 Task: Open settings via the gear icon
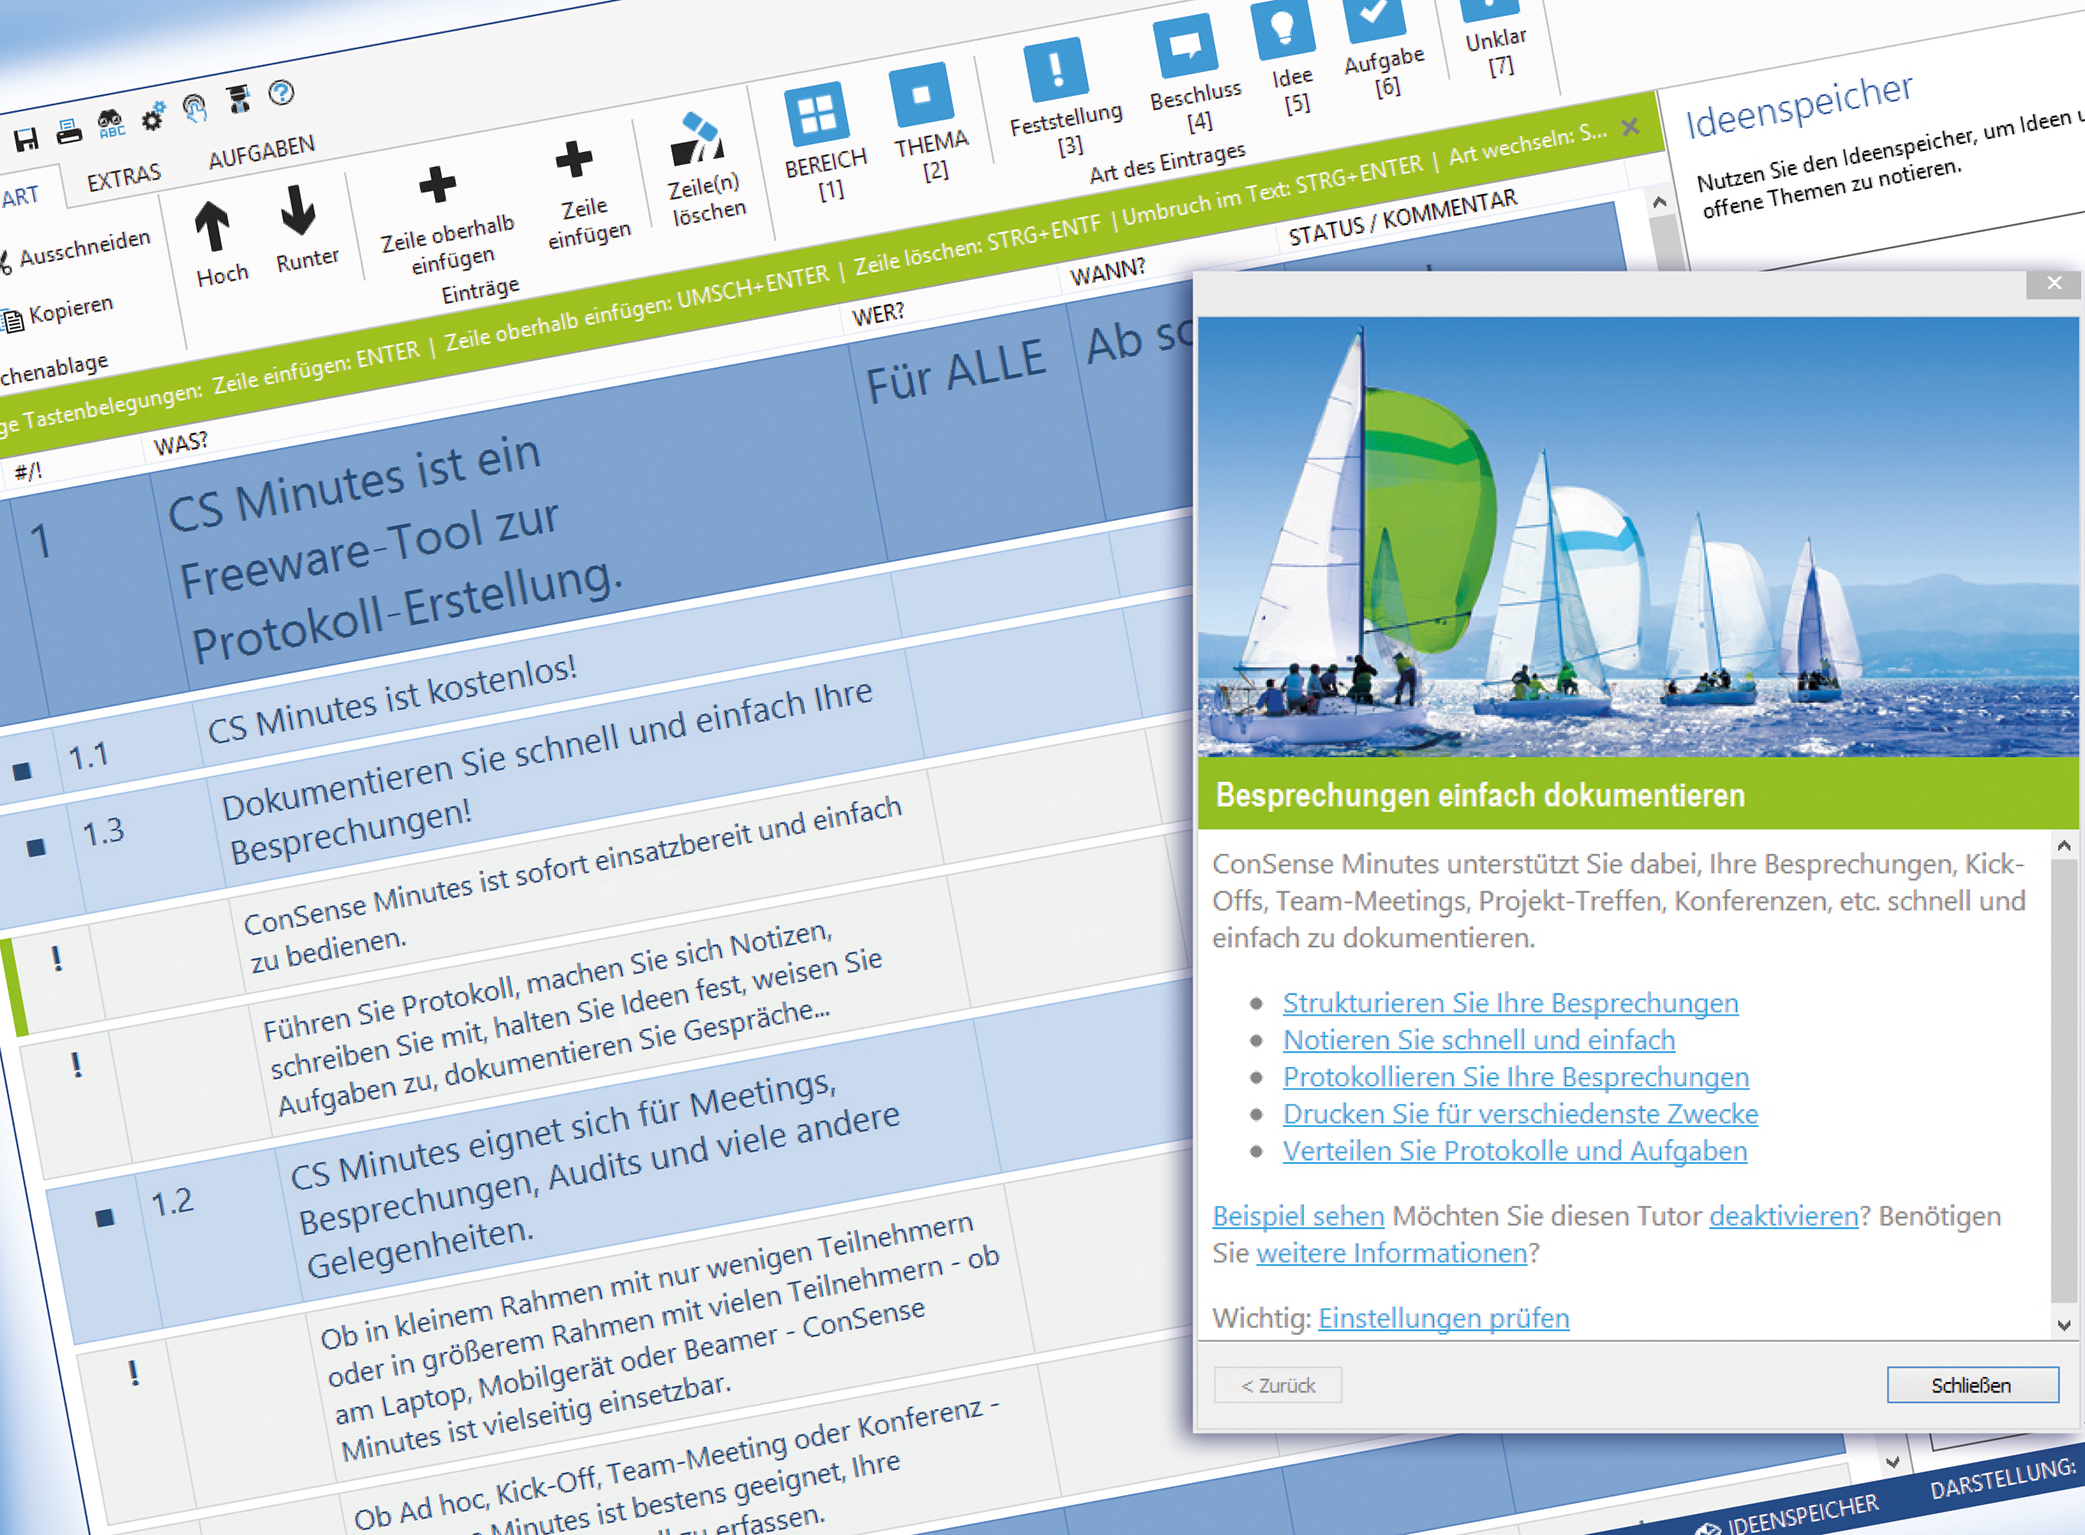pyautogui.click(x=152, y=118)
